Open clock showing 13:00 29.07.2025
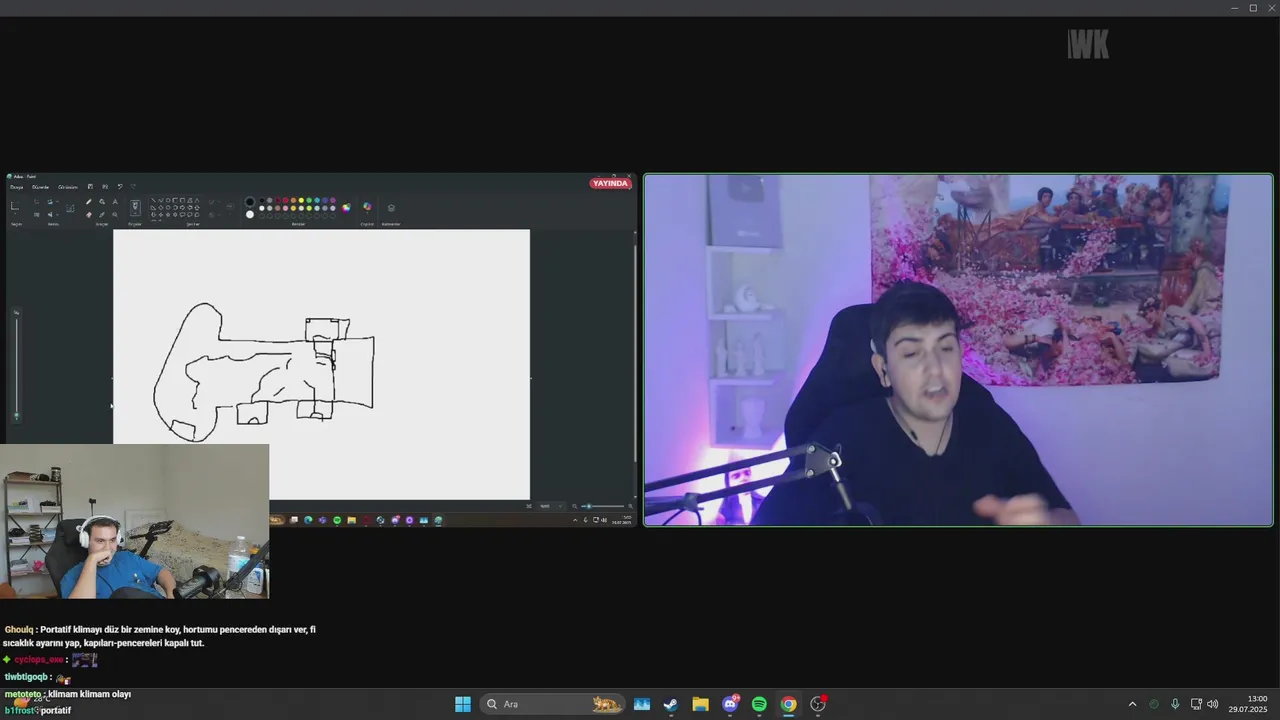 pyautogui.click(x=1250, y=704)
